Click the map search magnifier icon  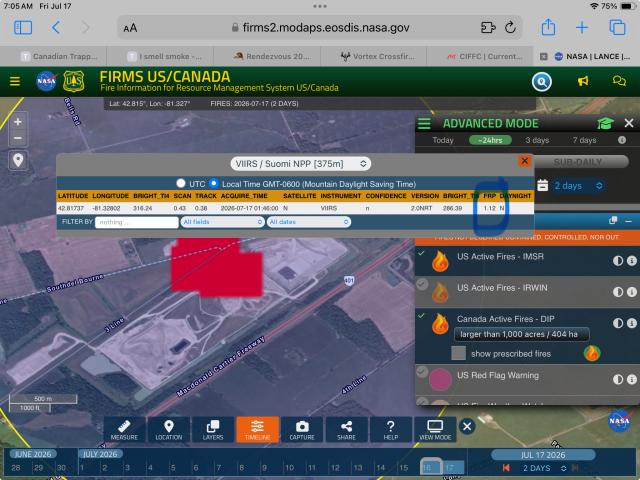point(542,82)
